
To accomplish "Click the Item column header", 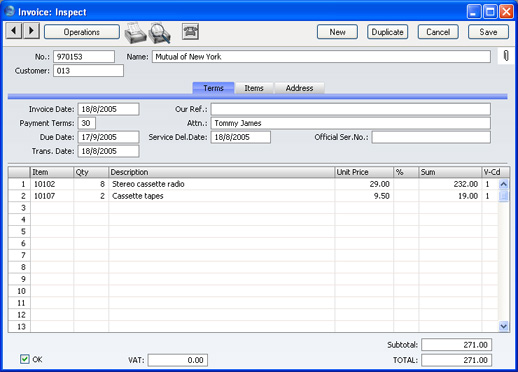I will pos(52,172).
